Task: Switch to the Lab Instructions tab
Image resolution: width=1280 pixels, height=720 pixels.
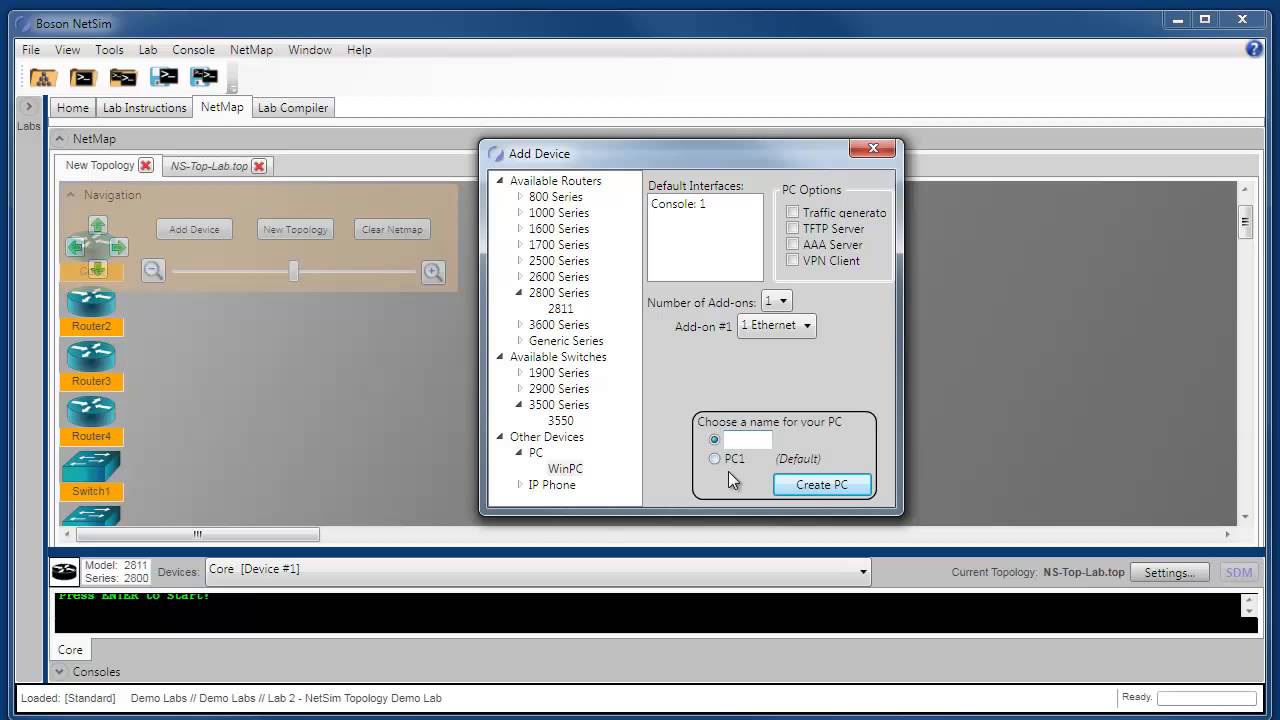Action: pyautogui.click(x=145, y=107)
